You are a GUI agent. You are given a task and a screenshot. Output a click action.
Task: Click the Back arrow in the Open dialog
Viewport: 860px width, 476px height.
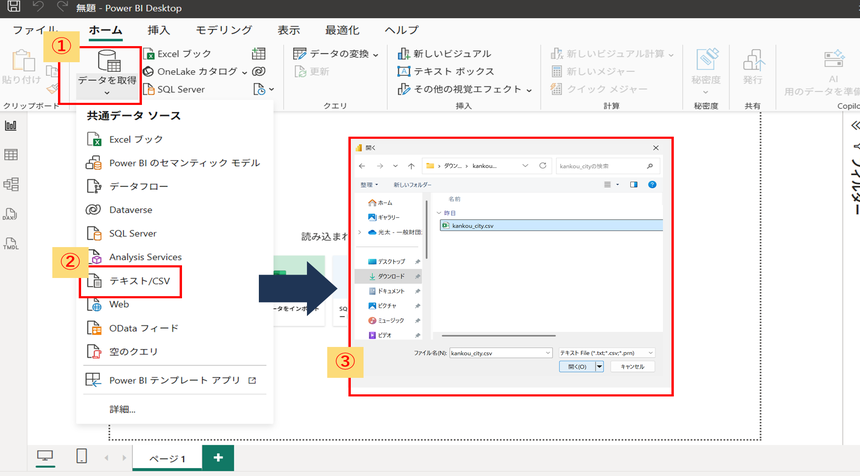(x=362, y=166)
